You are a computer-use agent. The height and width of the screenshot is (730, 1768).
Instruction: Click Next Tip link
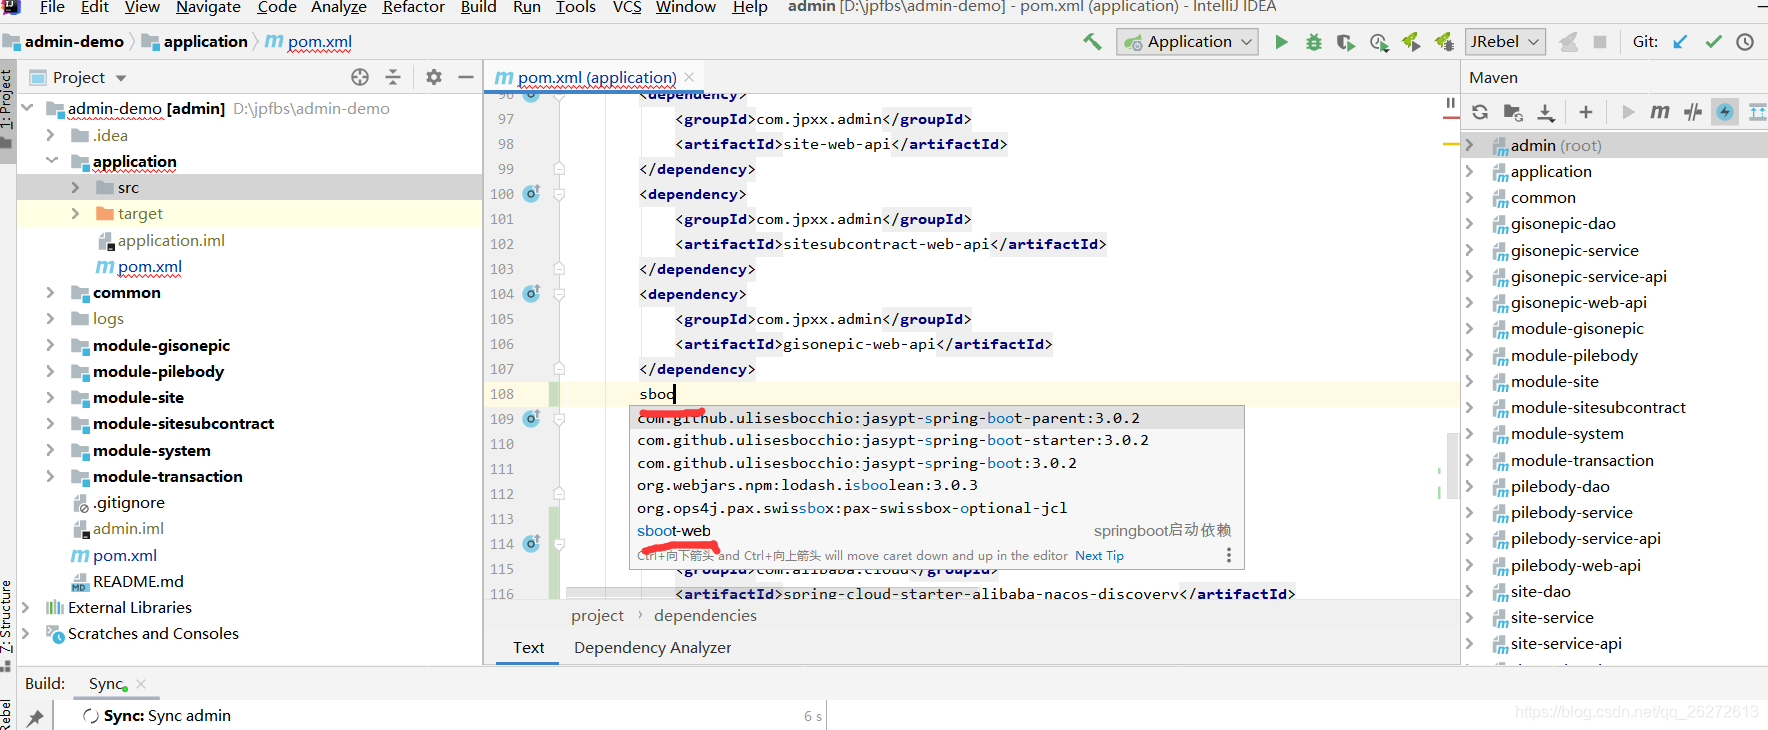[x=1099, y=555]
